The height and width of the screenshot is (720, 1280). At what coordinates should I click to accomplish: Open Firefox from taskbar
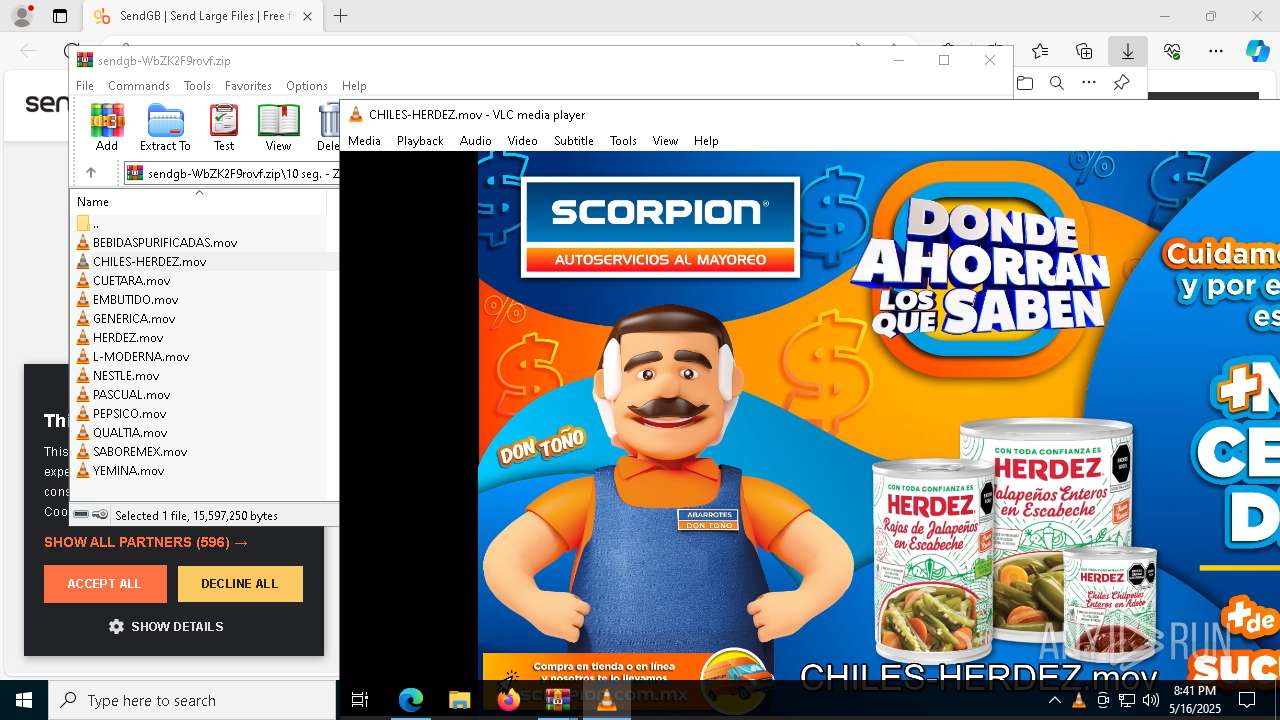coord(508,700)
